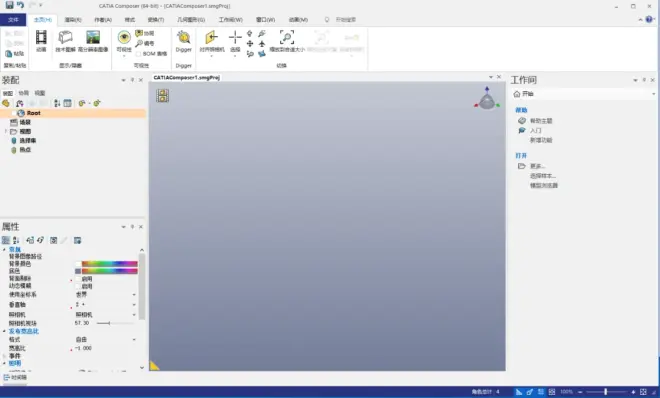Image resolution: width=660 pixels, height=398 pixels.
Task: Click the Digger magnifier icon
Action: coord(184,37)
